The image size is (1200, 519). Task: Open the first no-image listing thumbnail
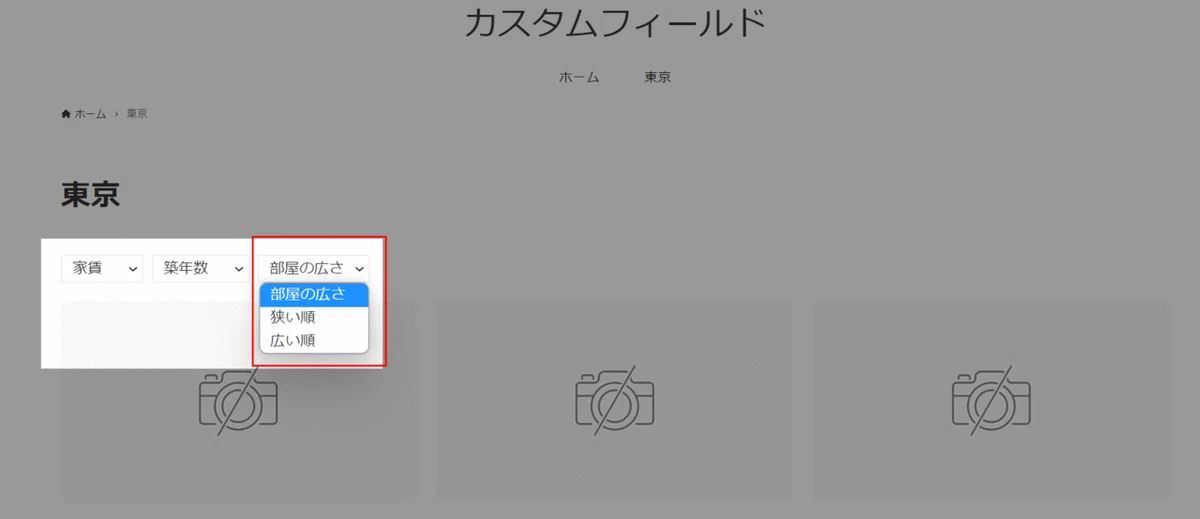coord(239,400)
